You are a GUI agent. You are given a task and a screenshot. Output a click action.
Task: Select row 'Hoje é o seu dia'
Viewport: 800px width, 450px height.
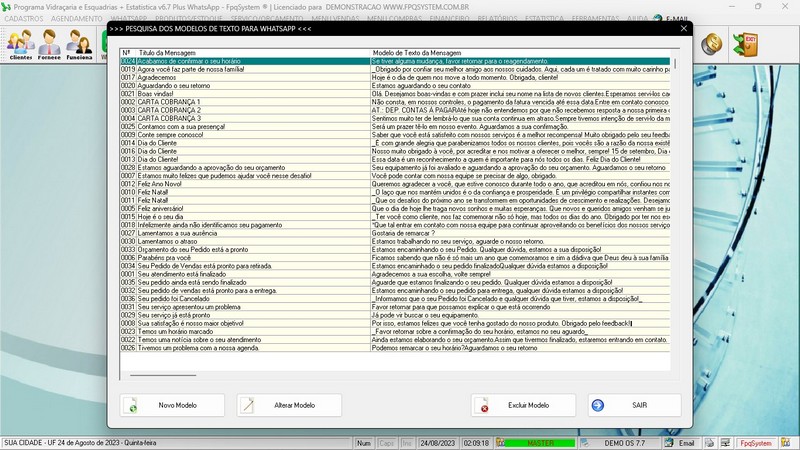tap(395, 217)
